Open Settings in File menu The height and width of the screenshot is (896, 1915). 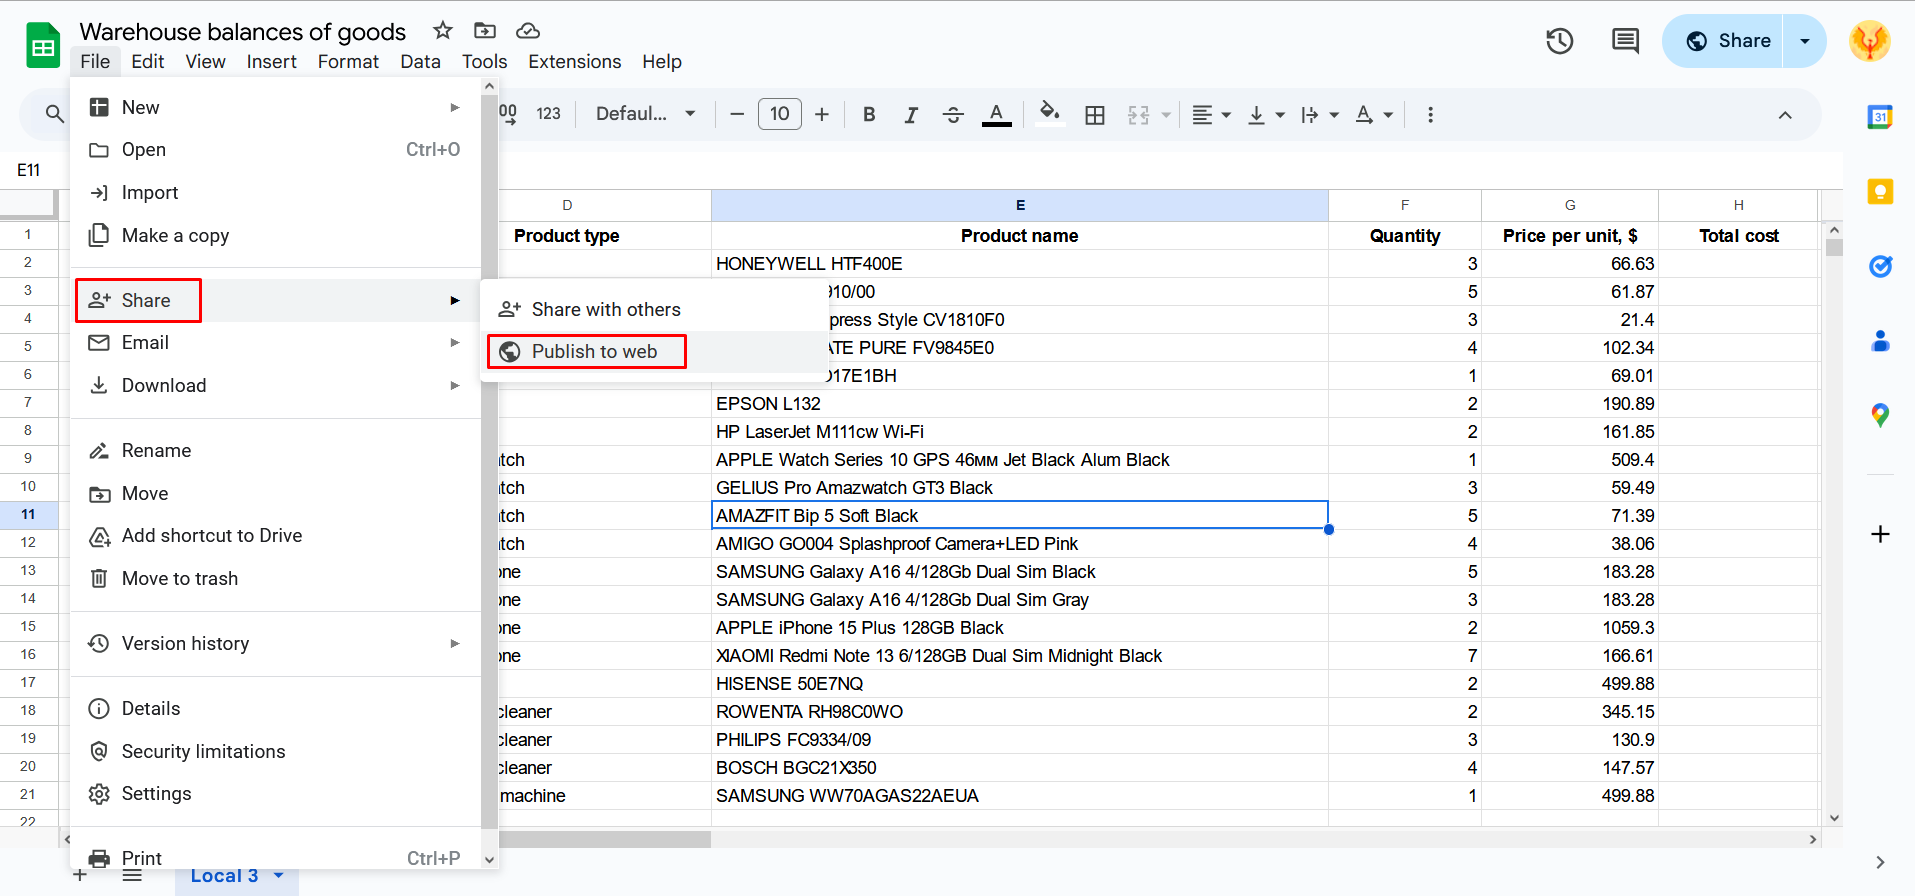[276, 794]
